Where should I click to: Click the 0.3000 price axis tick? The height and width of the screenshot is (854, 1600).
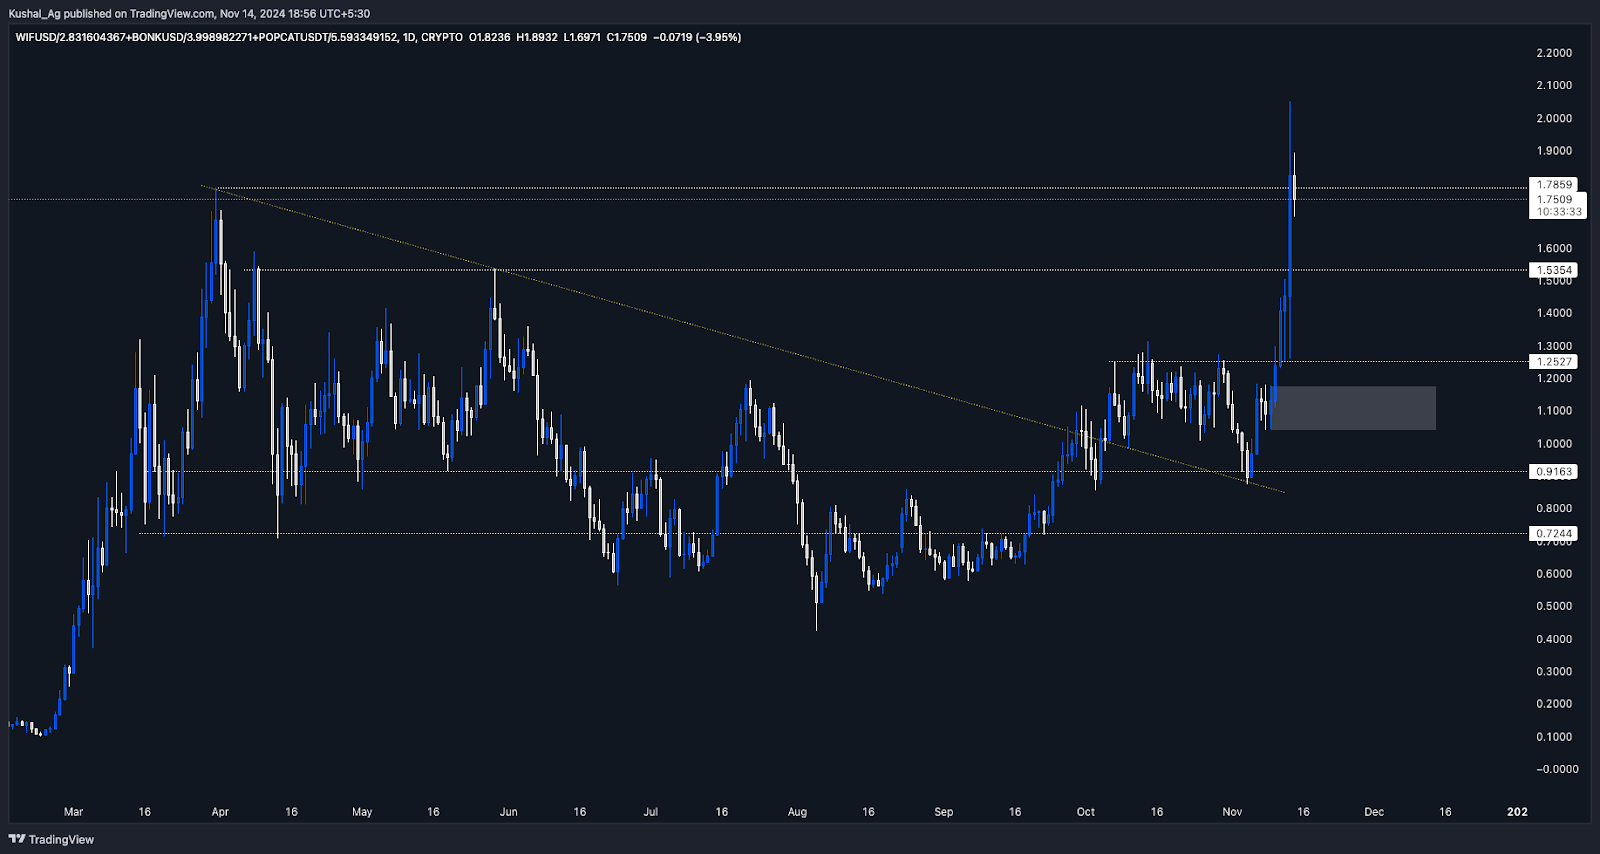pyautogui.click(x=1554, y=672)
